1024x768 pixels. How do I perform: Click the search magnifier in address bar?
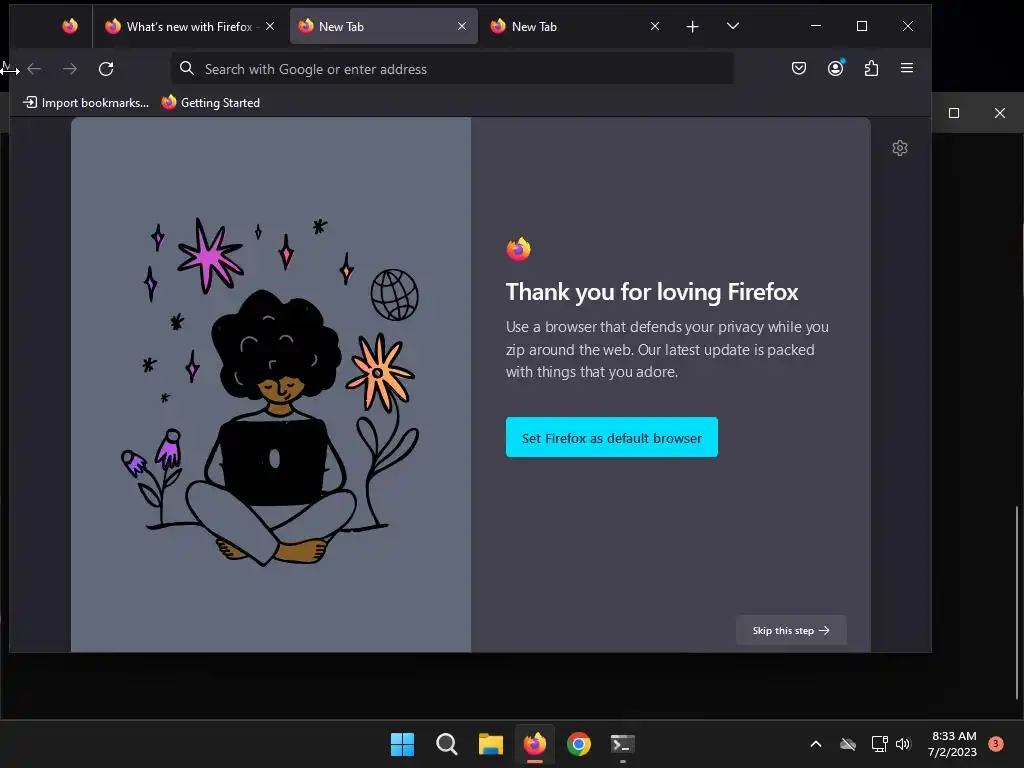pyautogui.click(x=187, y=68)
